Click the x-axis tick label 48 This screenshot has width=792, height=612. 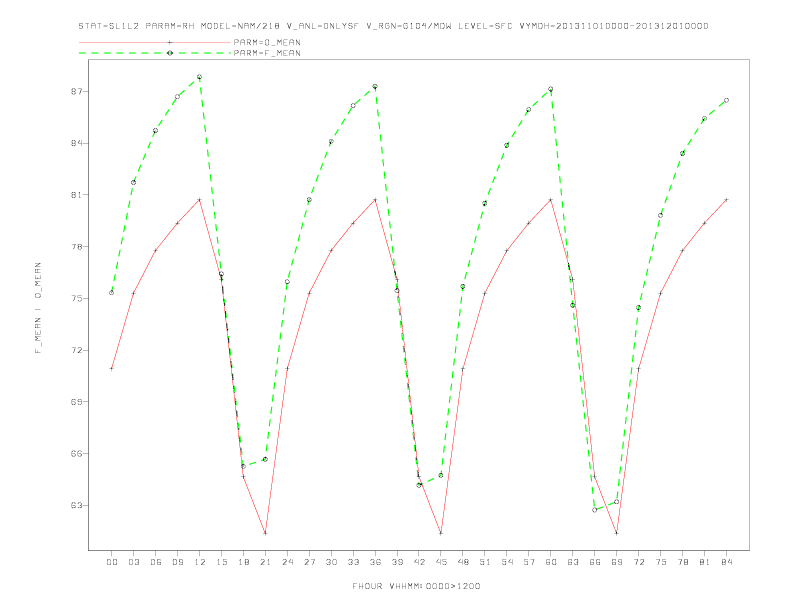pos(463,562)
